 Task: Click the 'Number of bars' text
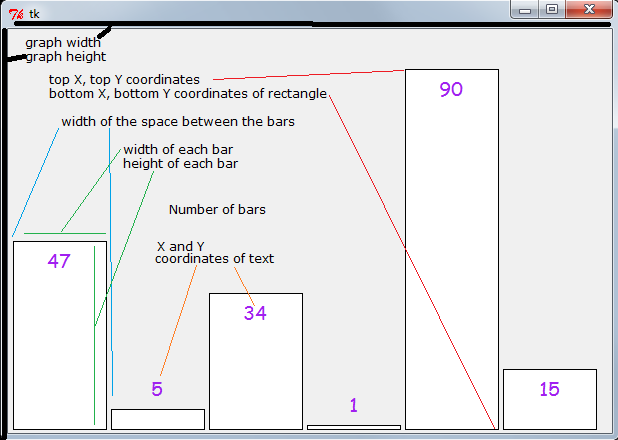pyautogui.click(x=217, y=210)
